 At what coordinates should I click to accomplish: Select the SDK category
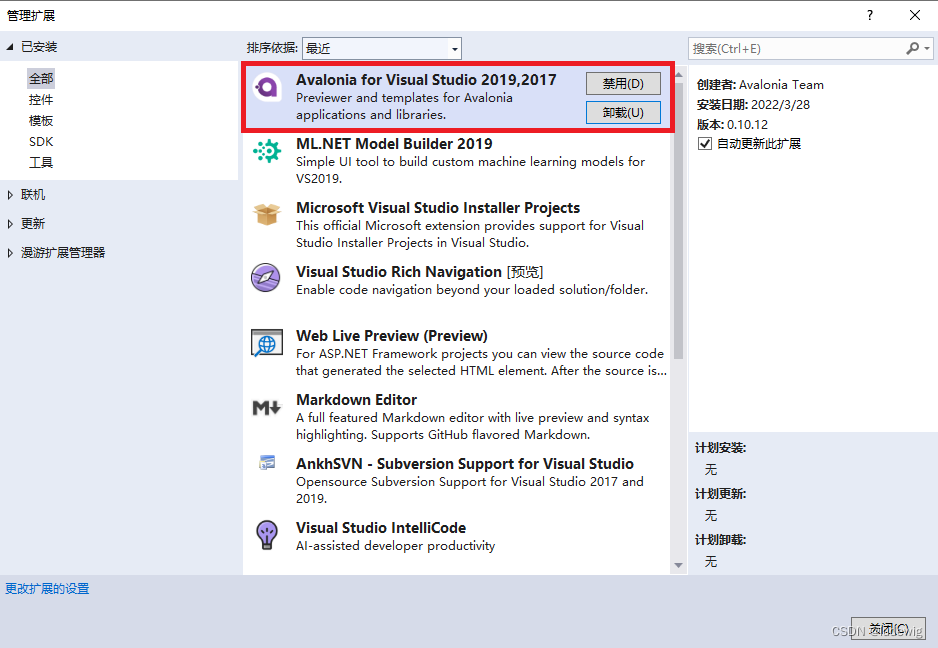41,142
